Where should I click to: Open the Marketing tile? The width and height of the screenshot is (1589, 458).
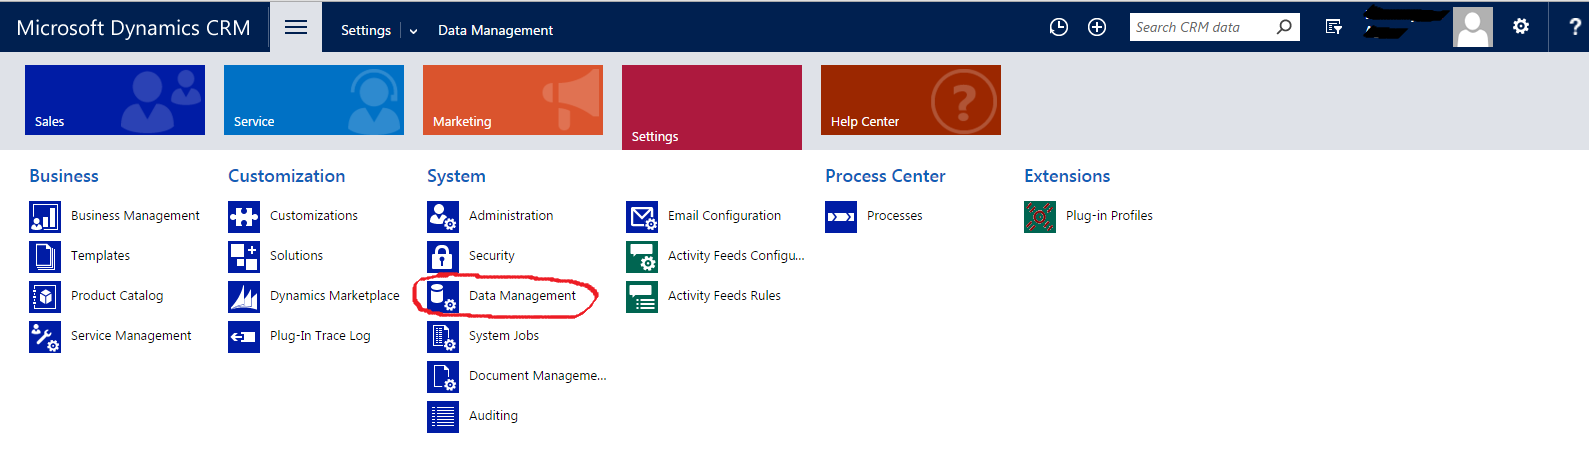[513, 100]
